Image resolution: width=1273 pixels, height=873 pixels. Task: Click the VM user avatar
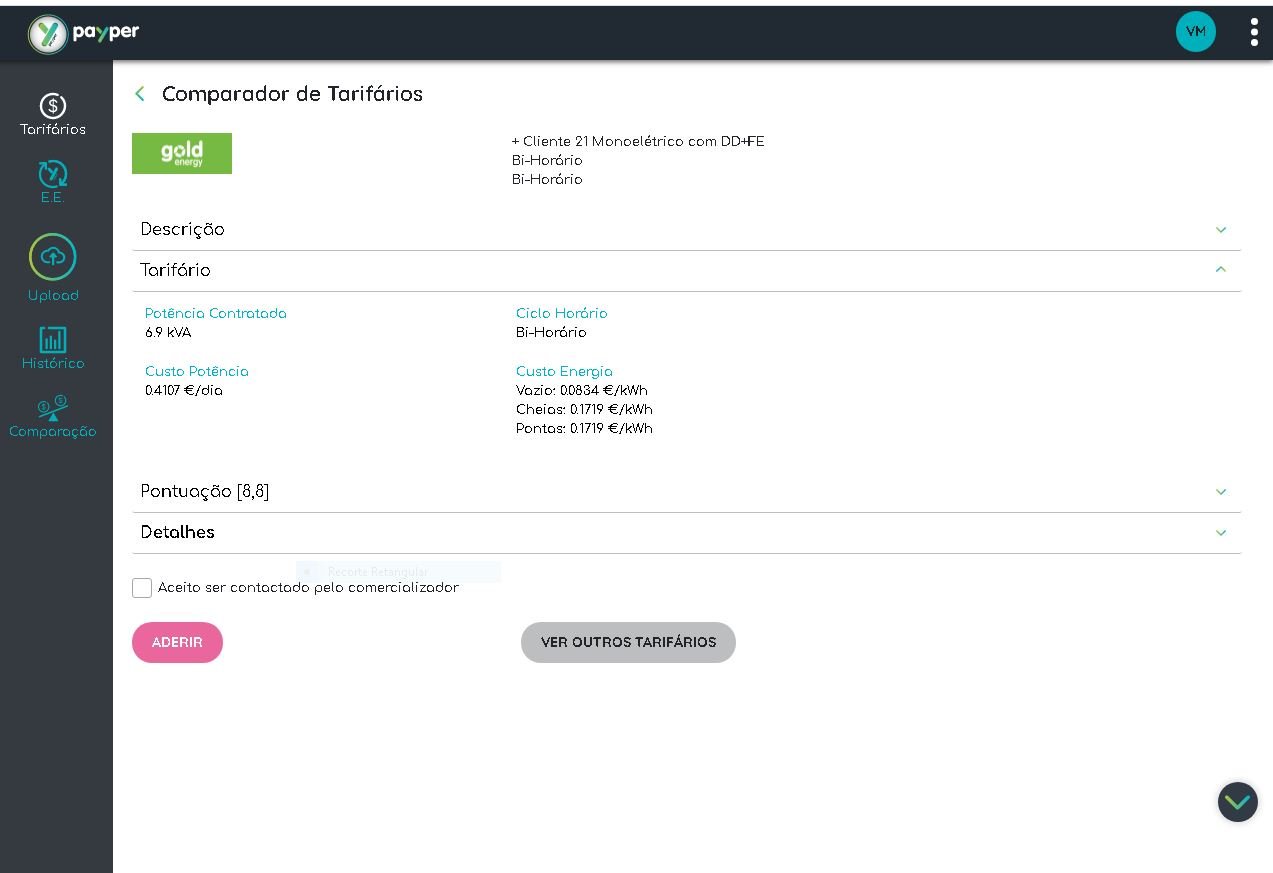pyautogui.click(x=1195, y=32)
